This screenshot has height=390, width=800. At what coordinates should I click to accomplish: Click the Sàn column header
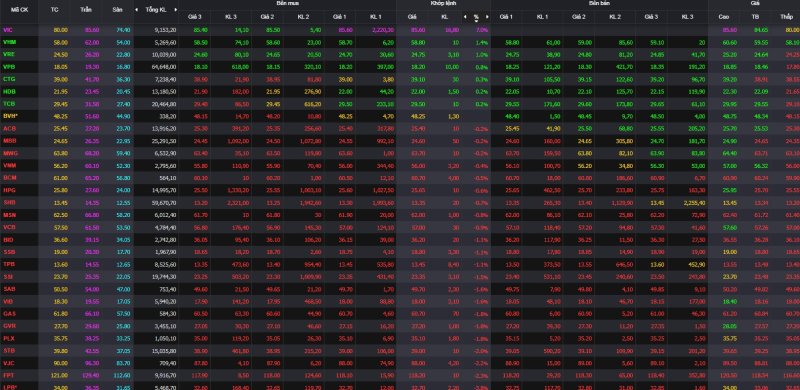117,9
